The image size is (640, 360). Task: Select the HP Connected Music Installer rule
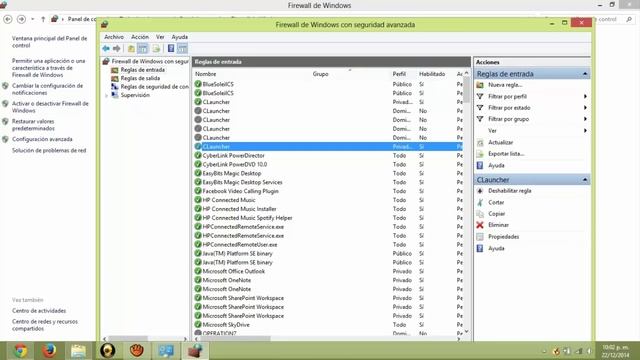(239, 209)
